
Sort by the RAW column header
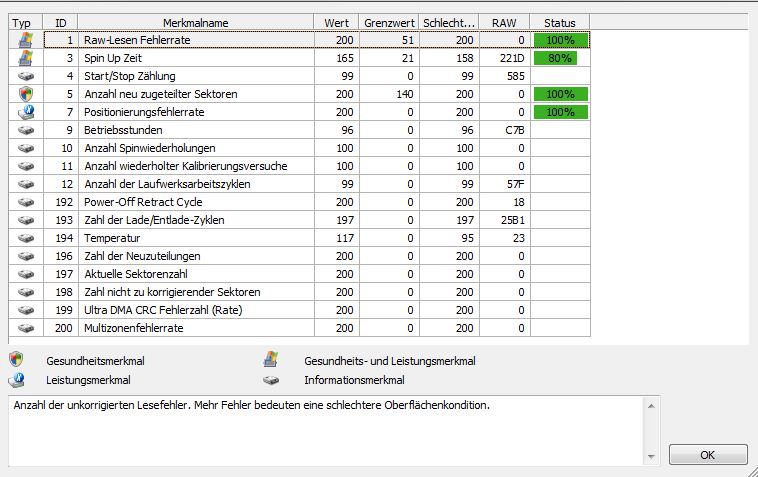point(504,23)
